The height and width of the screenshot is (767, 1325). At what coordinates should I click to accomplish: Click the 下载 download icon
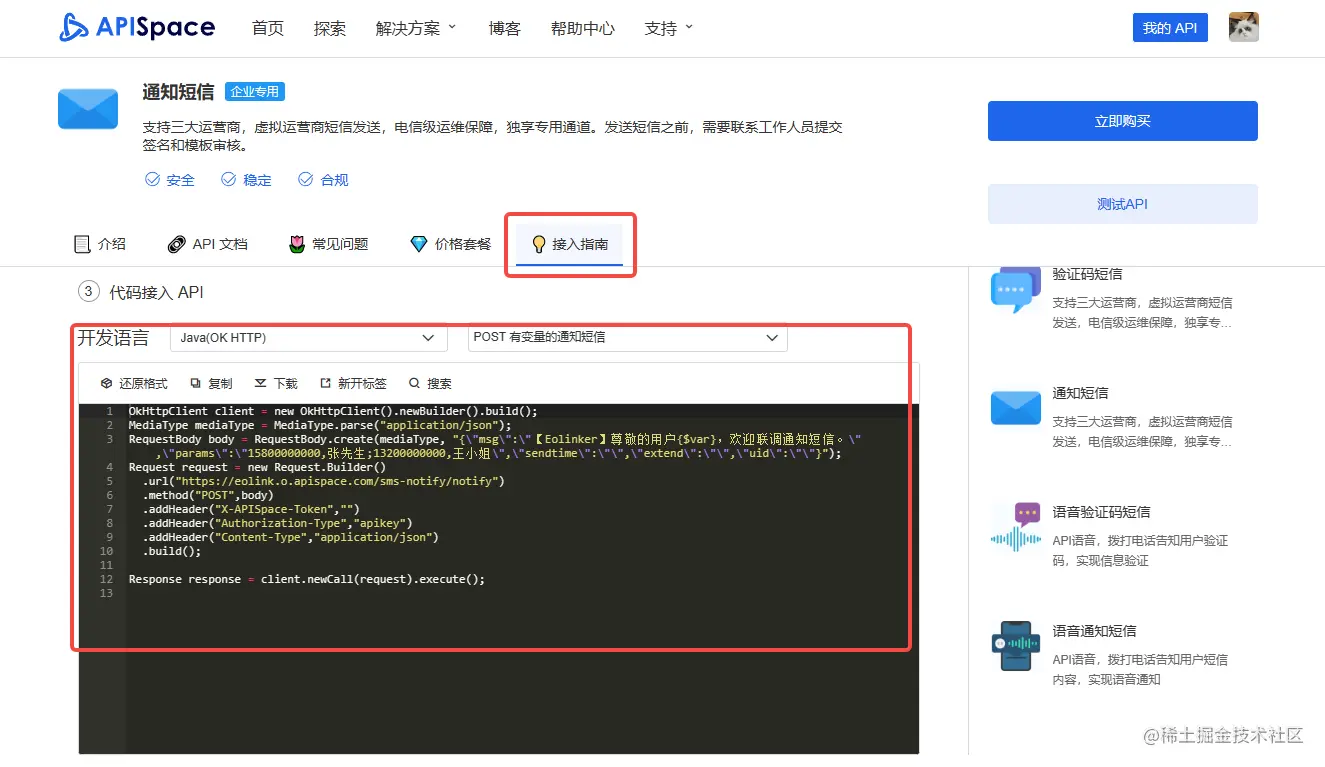tap(261, 384)
